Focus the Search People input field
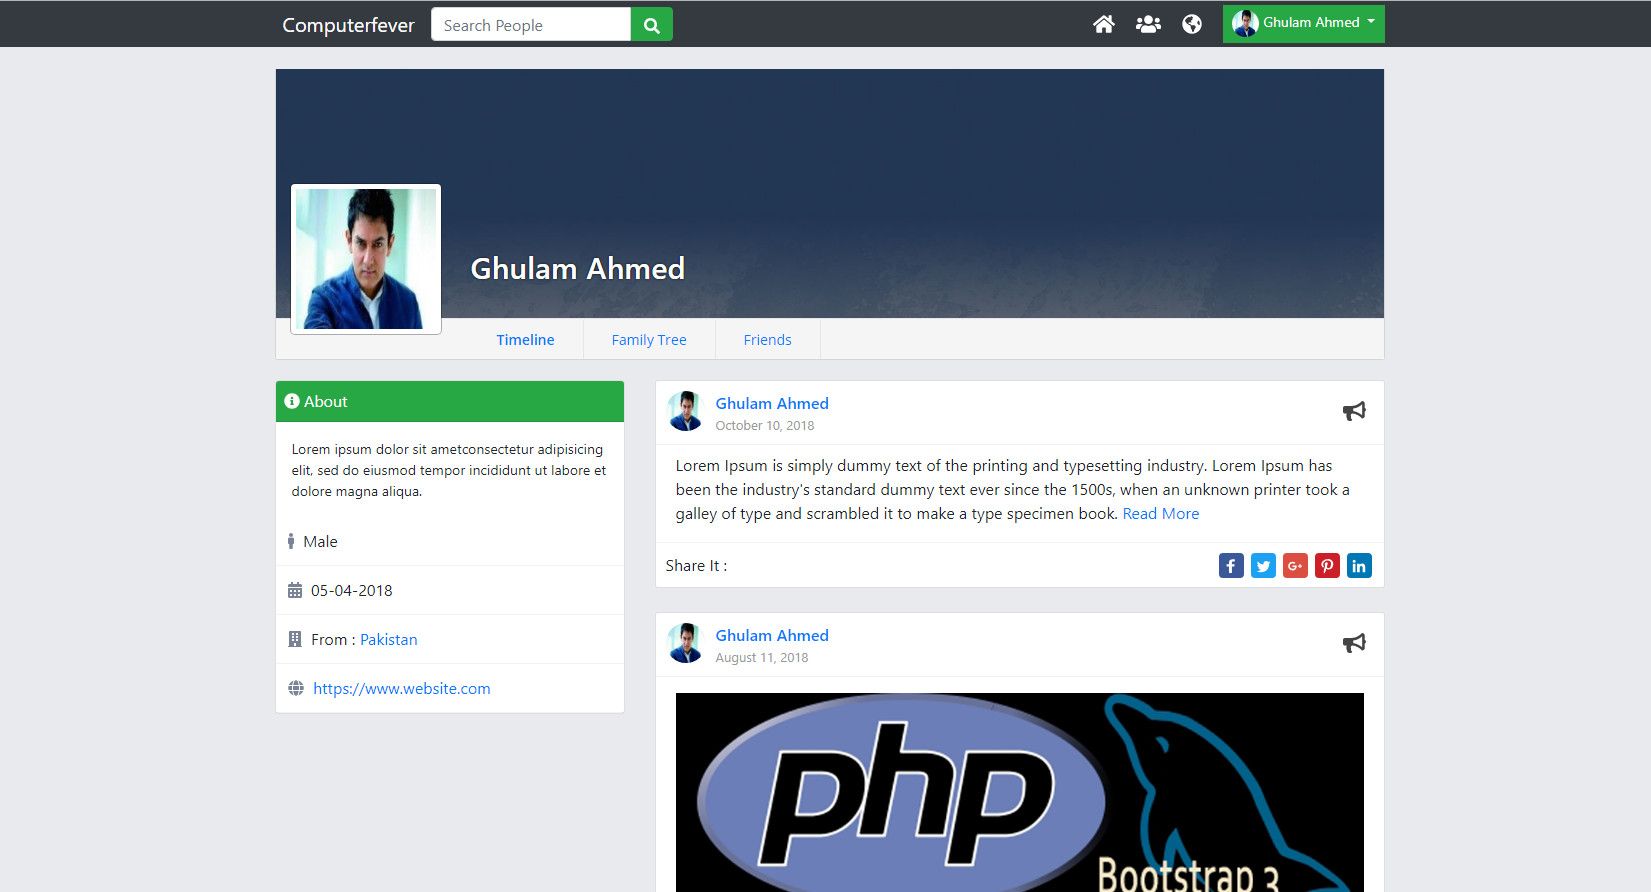 pyautogui.click(x=531, y=24)
